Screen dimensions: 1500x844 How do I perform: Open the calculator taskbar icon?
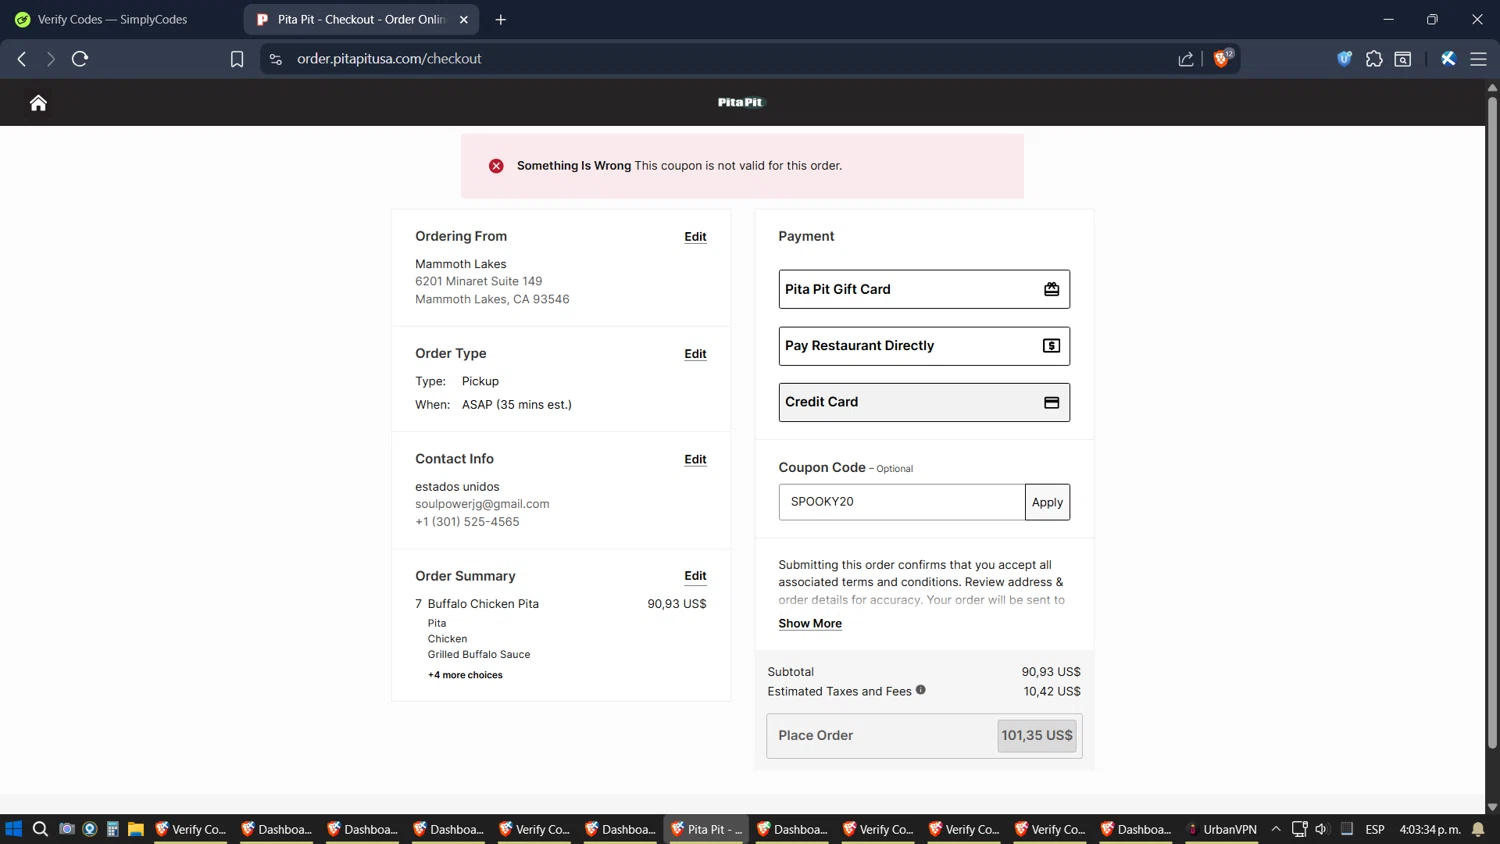113,829
